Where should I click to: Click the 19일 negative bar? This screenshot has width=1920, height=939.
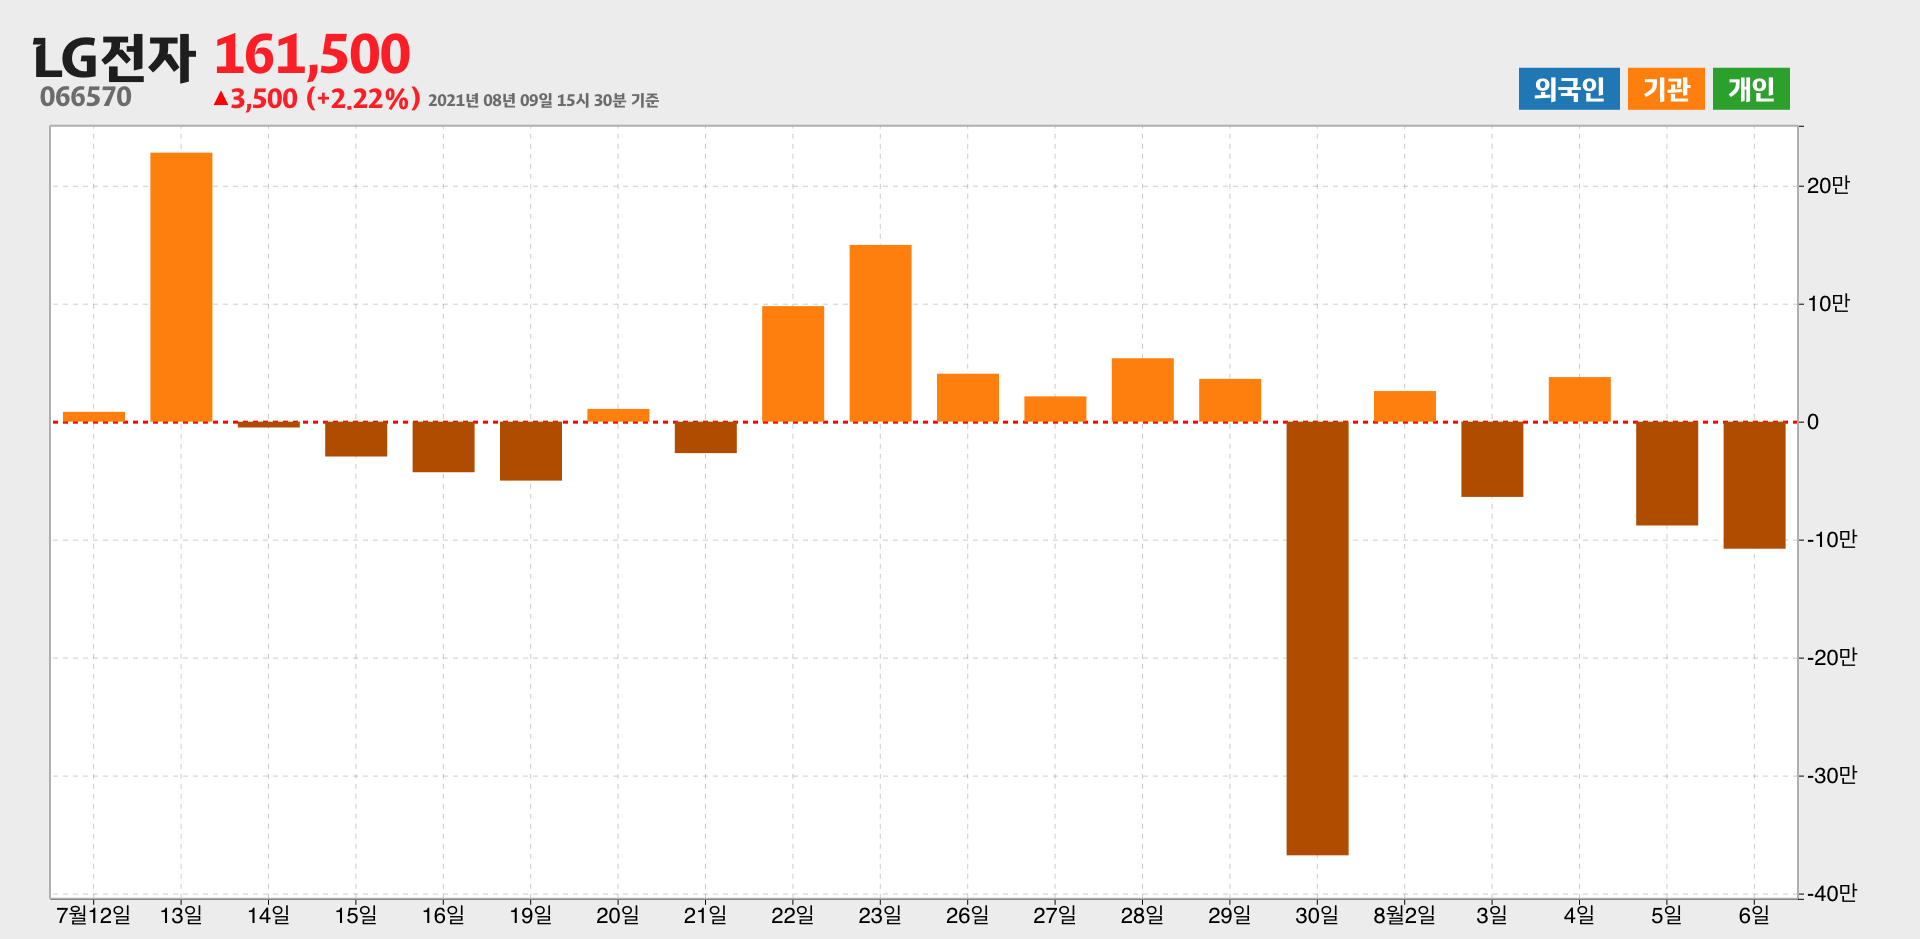coord(531,451)
